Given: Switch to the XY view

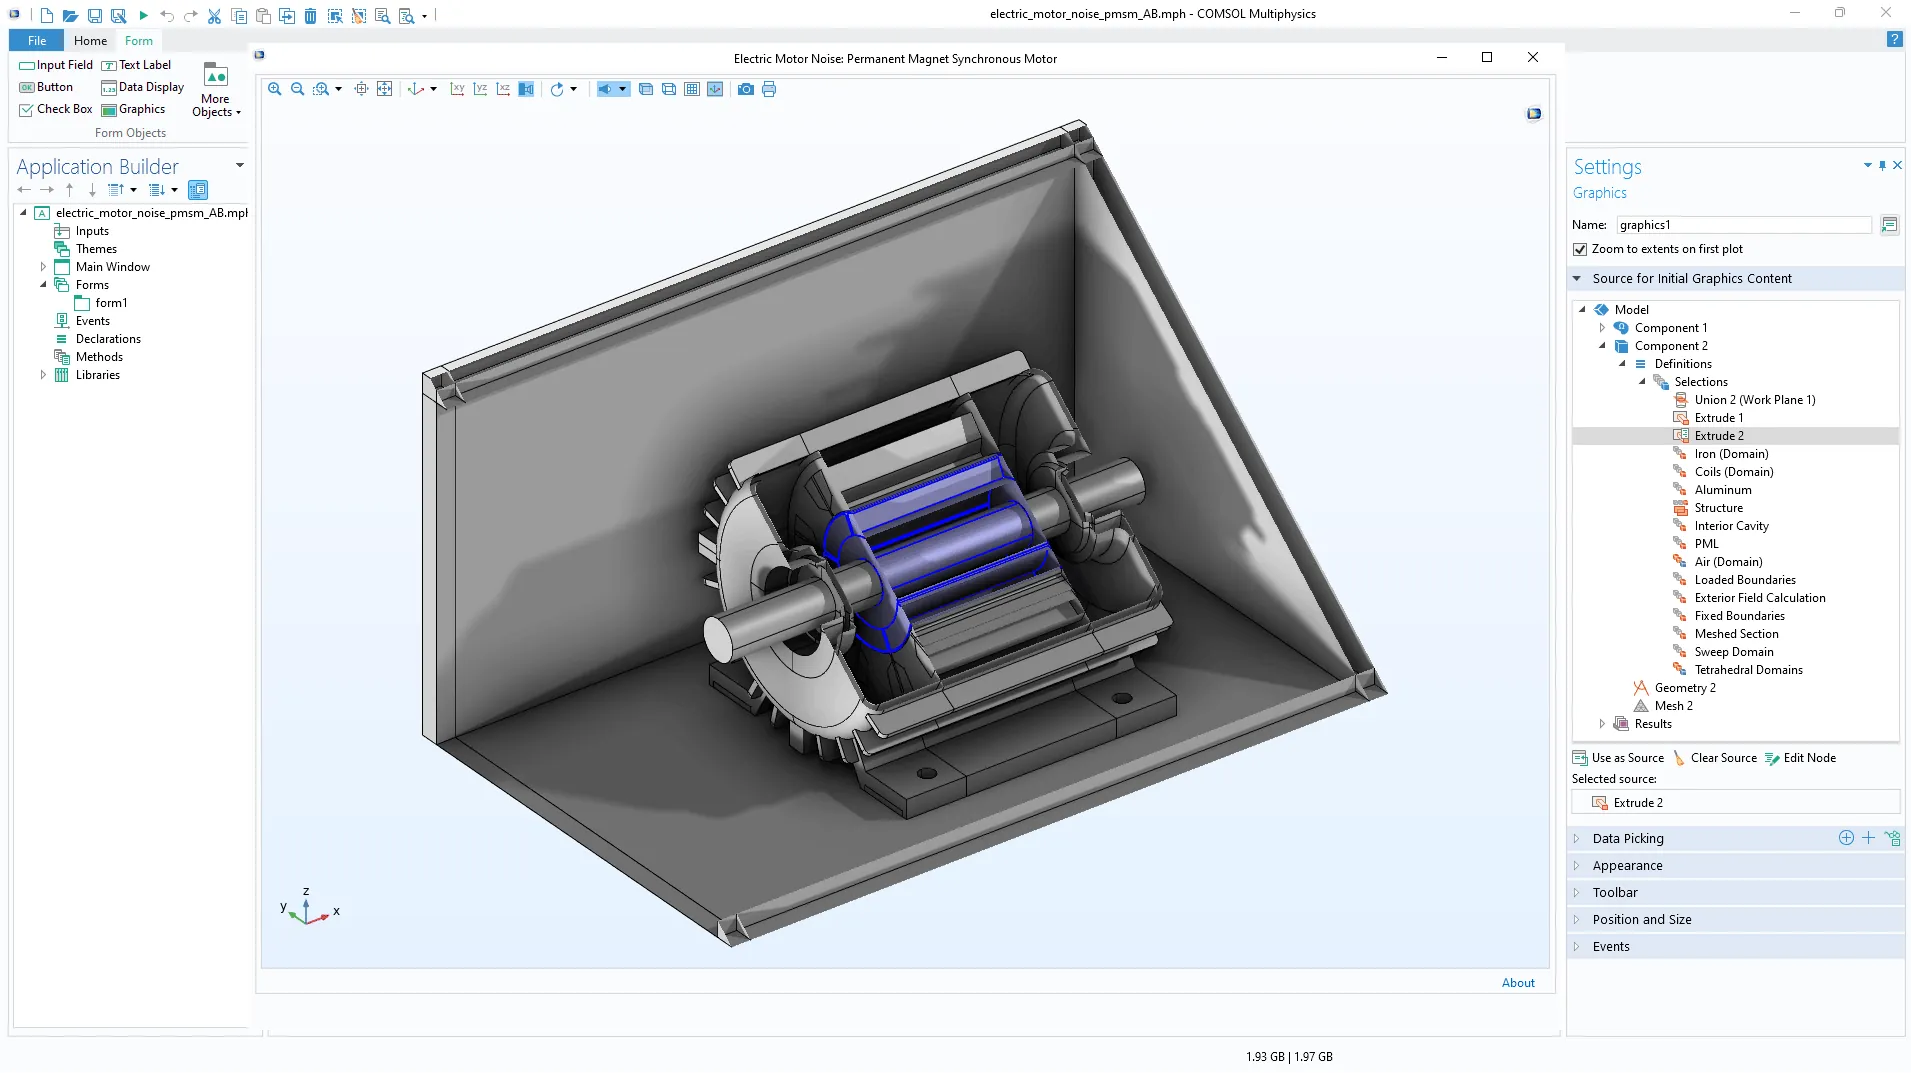Looking at the screenshot, I should point(457,89).
